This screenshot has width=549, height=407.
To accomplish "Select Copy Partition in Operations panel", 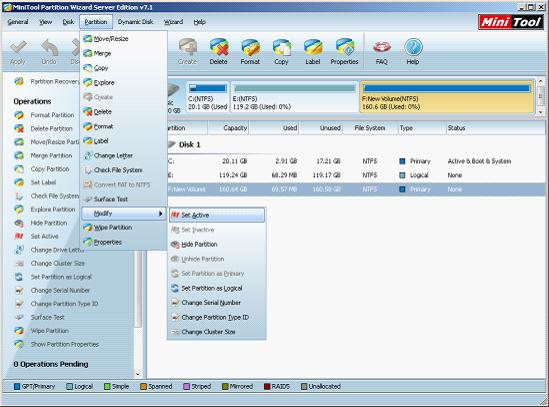I will point(42,169).
